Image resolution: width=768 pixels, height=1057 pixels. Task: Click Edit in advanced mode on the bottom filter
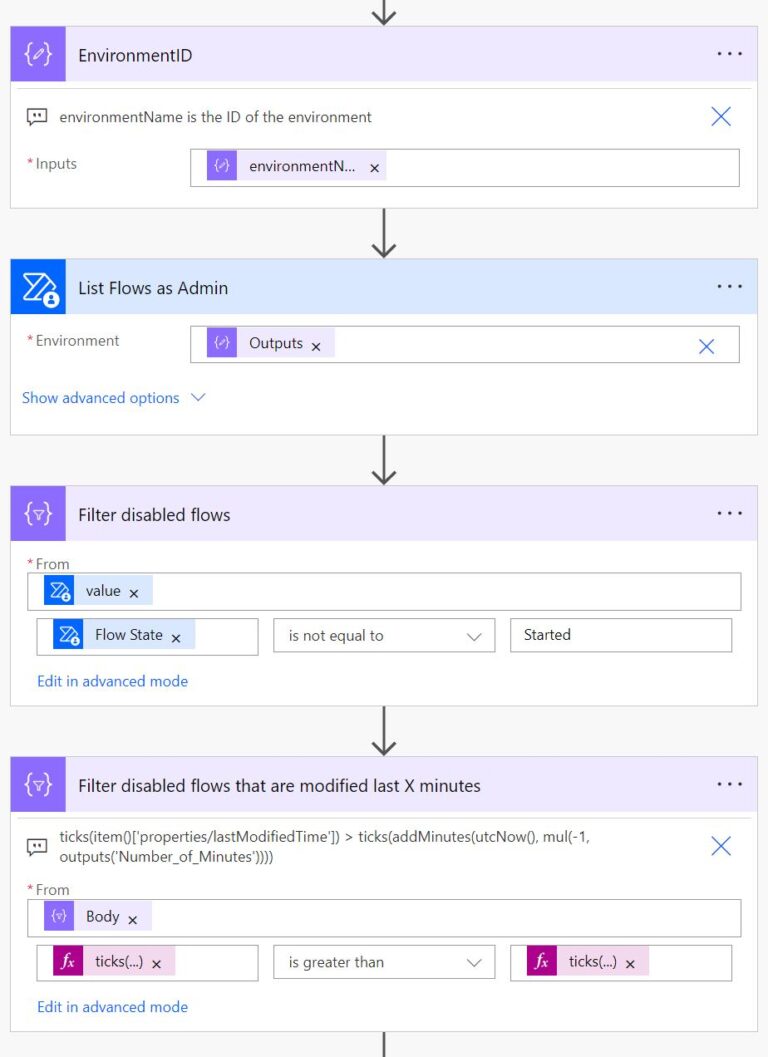[x=112, y=1007]
